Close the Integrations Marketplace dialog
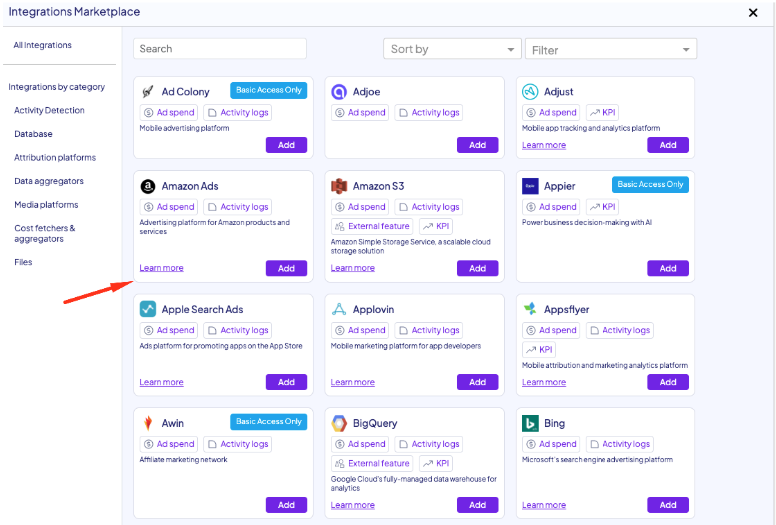The width and height of the screenshot is (776, 525). pyautogui.click(x=753, y=13)
